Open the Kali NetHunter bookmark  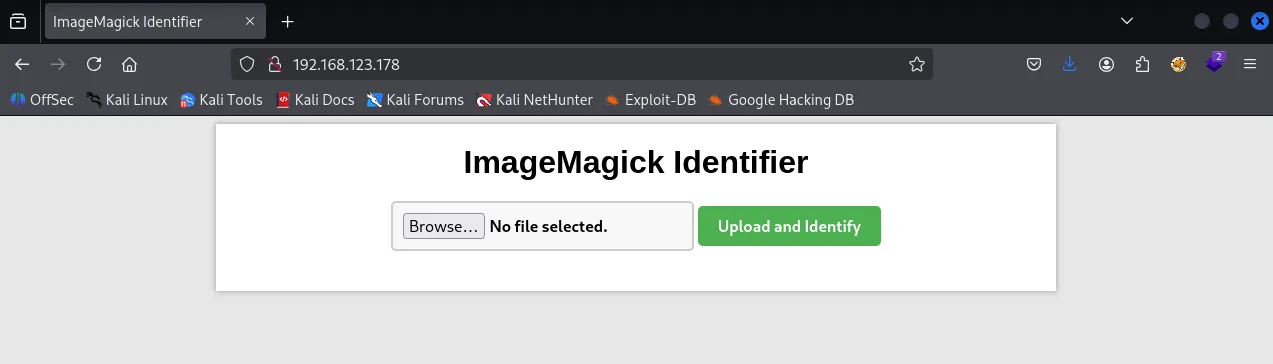pos(535,99)
